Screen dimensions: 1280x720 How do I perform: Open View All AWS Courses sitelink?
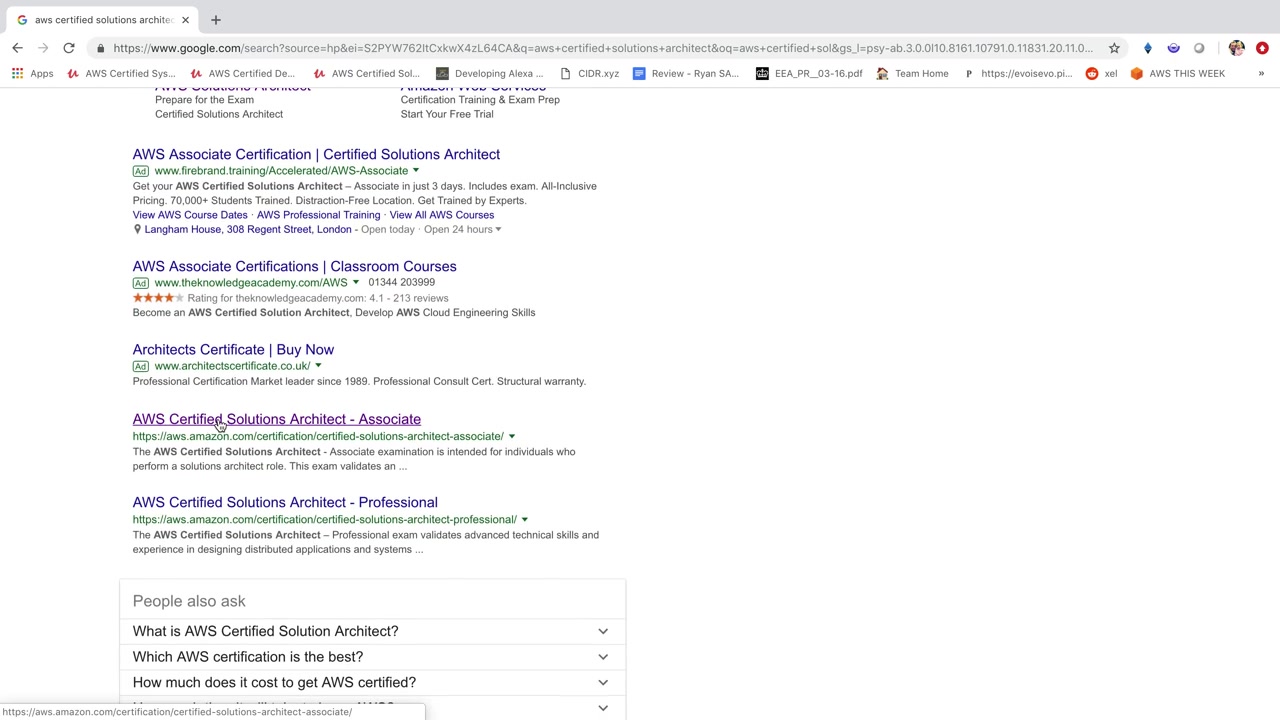click(x=441, y=215)
